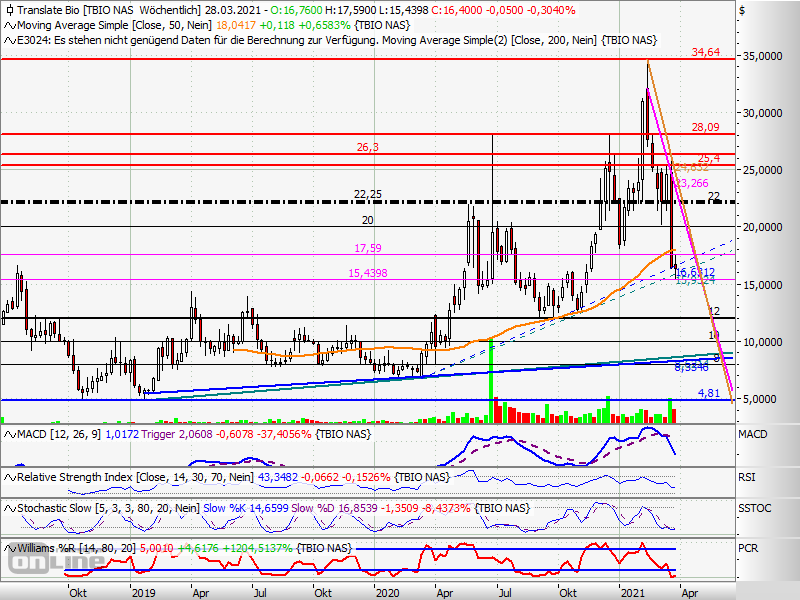Viewport: 800px width, 600px height.
Task: Click the indicator icon before the E3024 message
Action: (x=8, y=40)
